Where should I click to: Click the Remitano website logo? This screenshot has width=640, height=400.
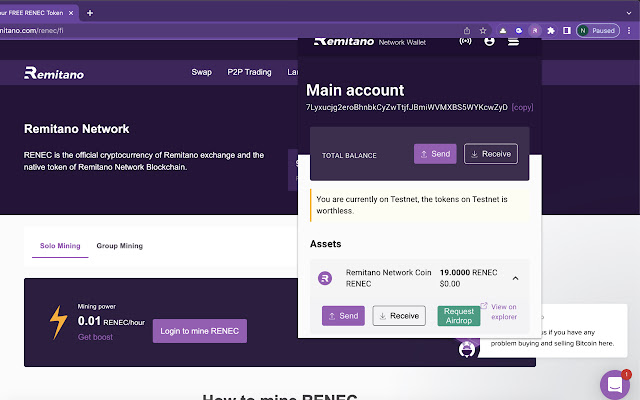coord(54,73)
